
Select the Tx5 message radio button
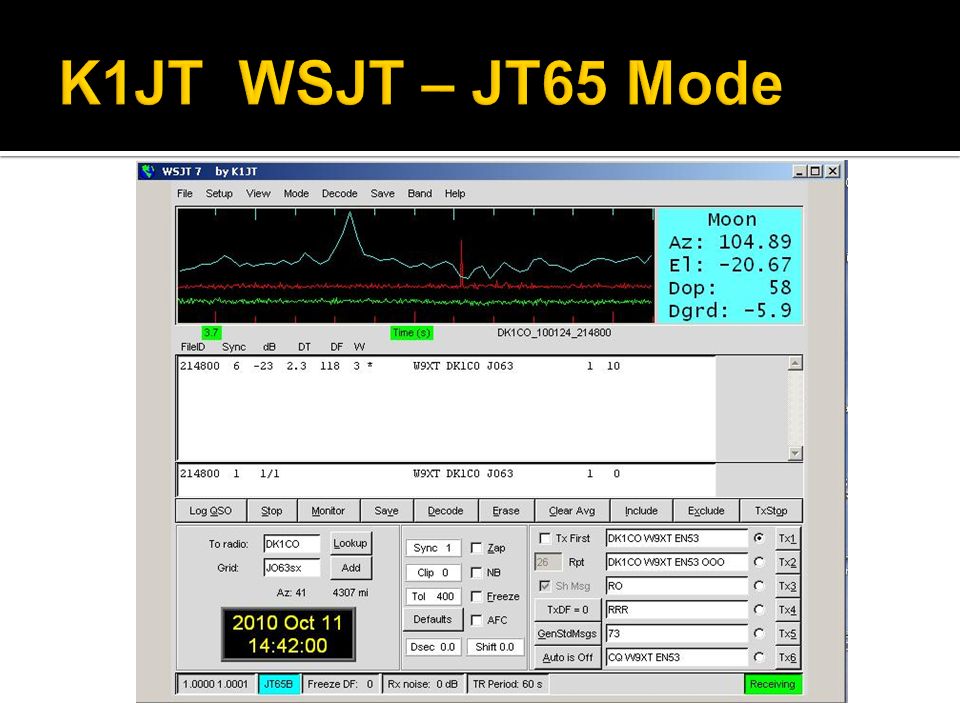click(x=759, y=634)
